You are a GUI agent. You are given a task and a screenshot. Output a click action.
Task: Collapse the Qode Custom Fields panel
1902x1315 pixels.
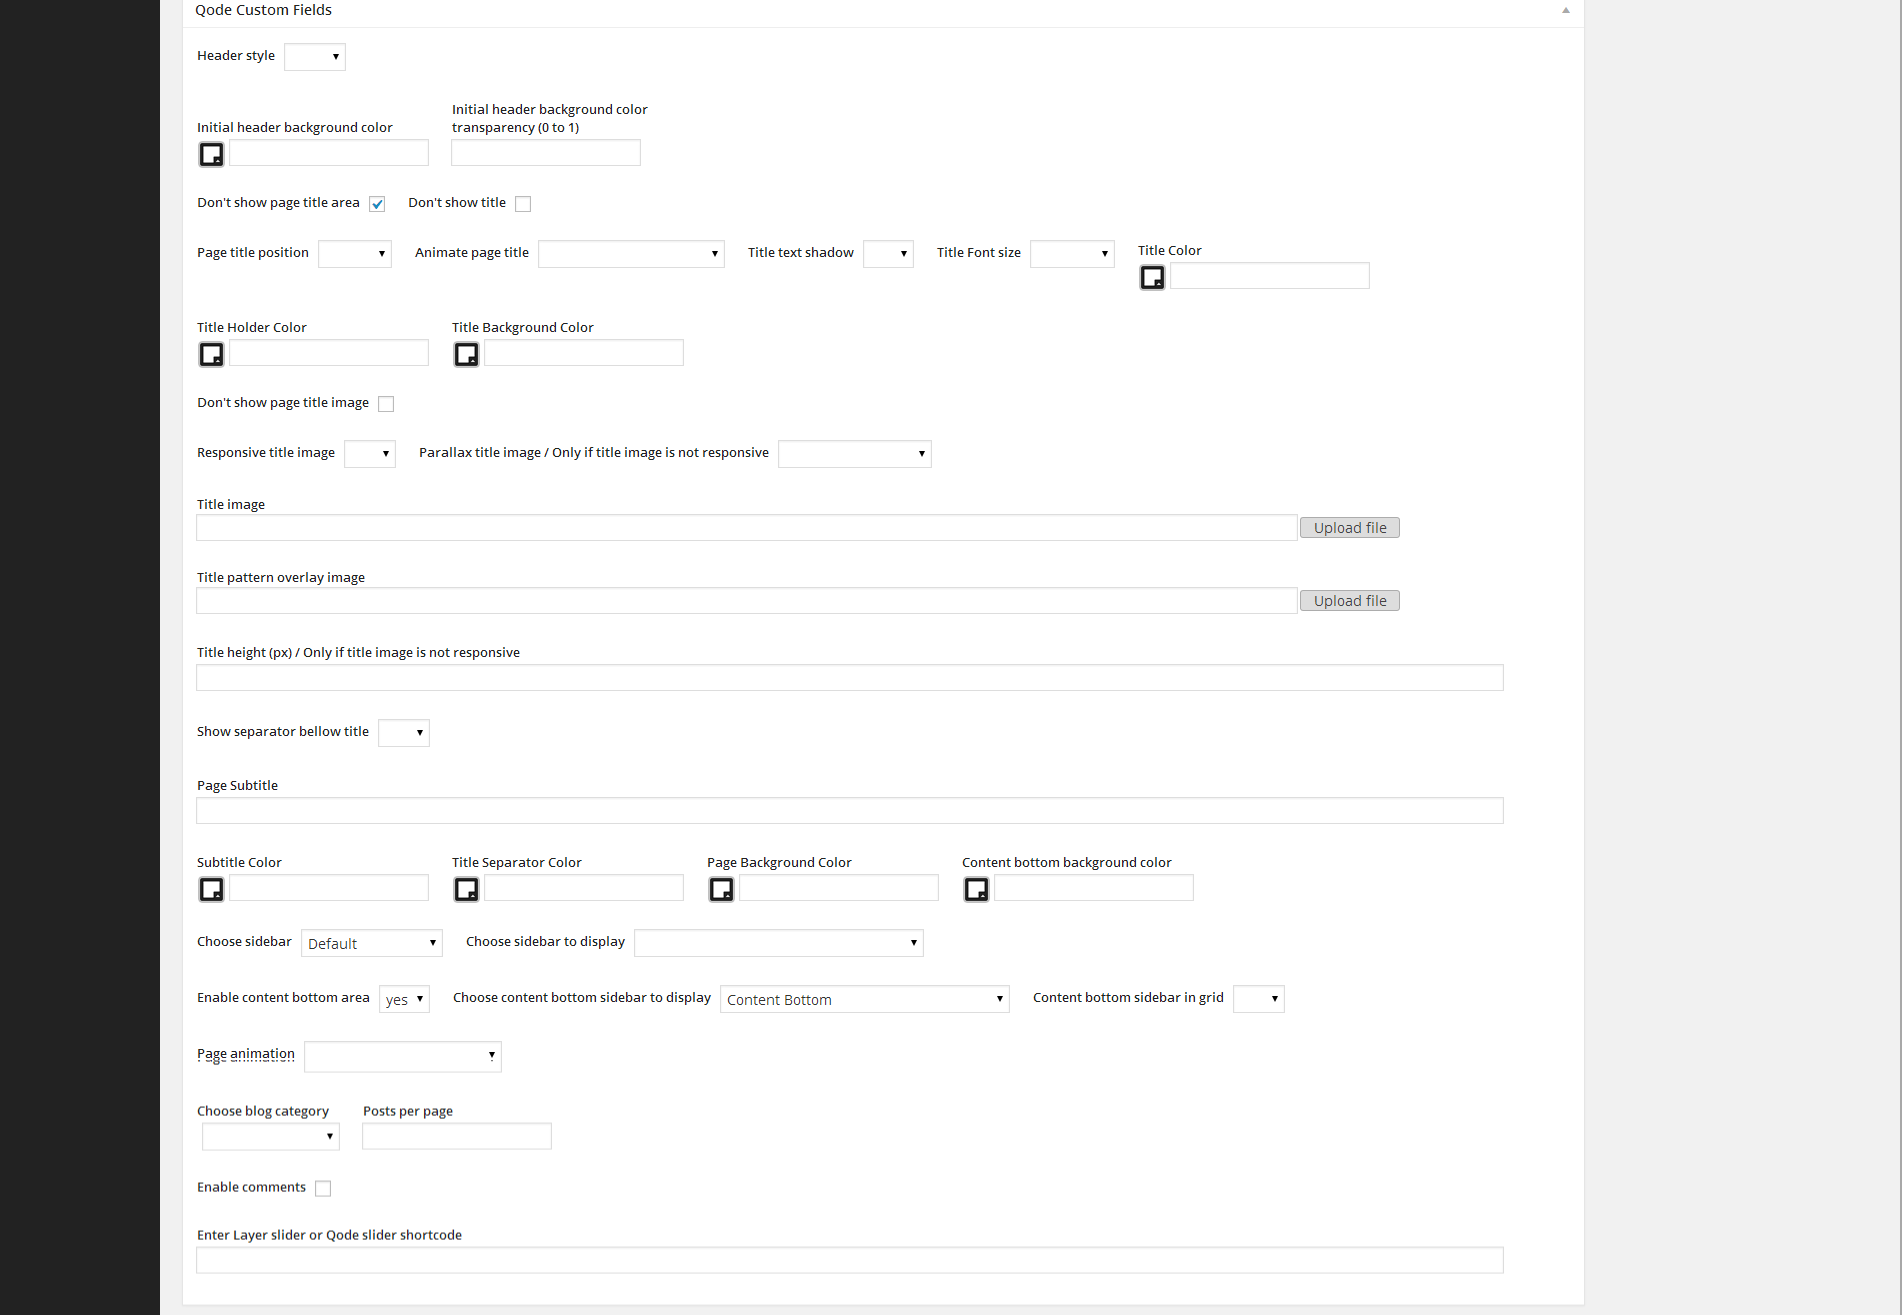tap(1565, 10)
